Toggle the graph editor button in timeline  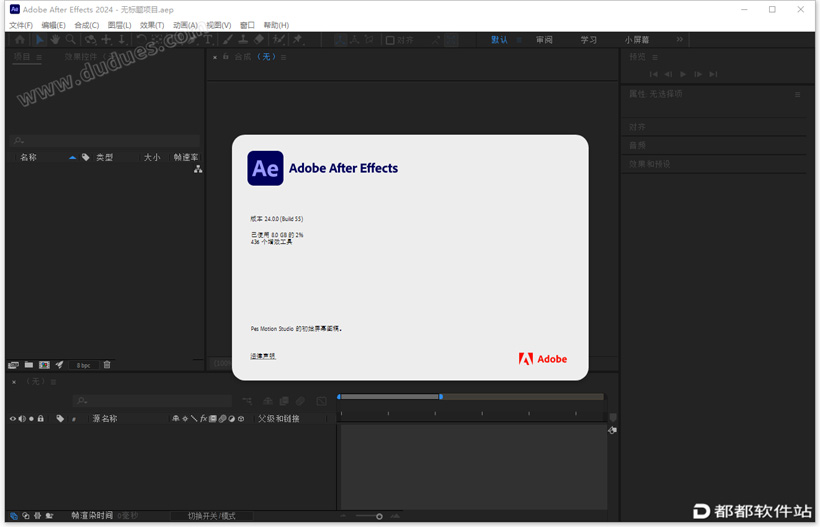click(322, 401)
